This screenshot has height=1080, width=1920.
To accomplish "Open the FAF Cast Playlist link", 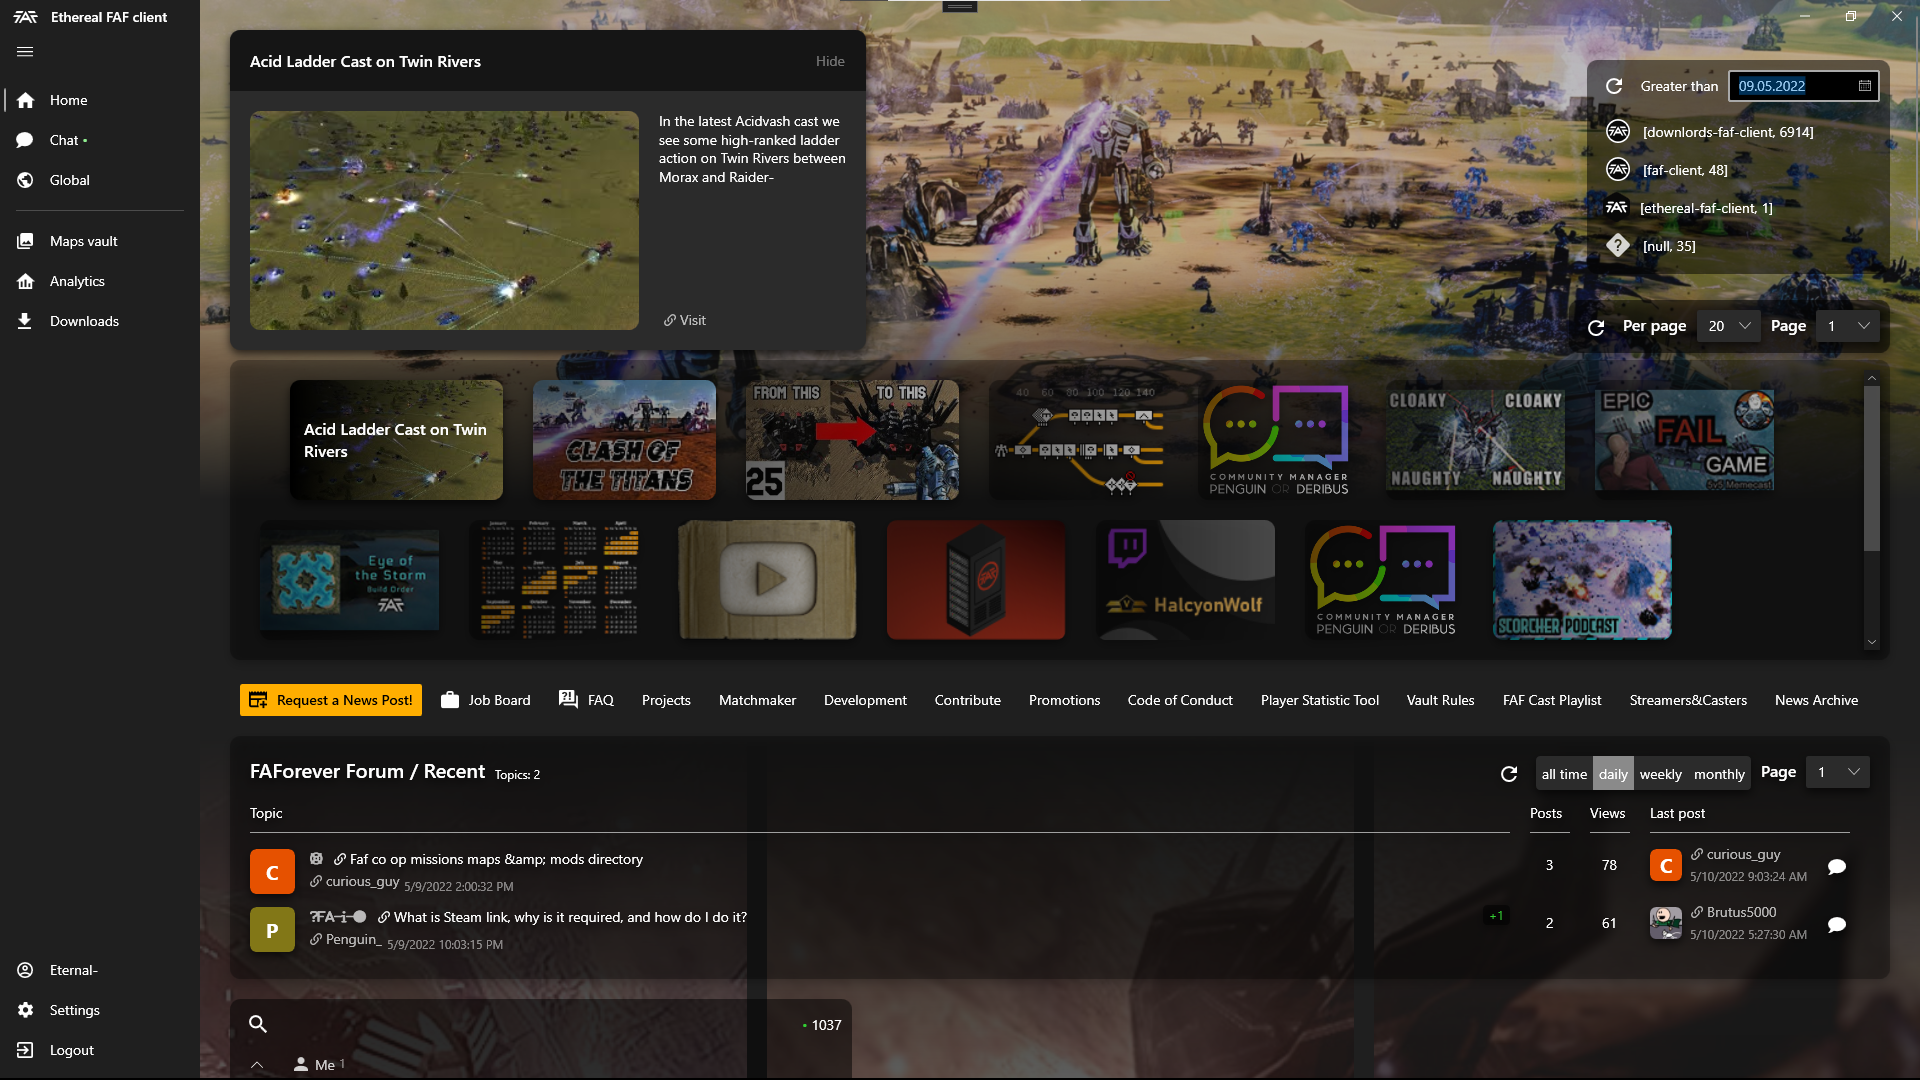I will (1552, 700).
